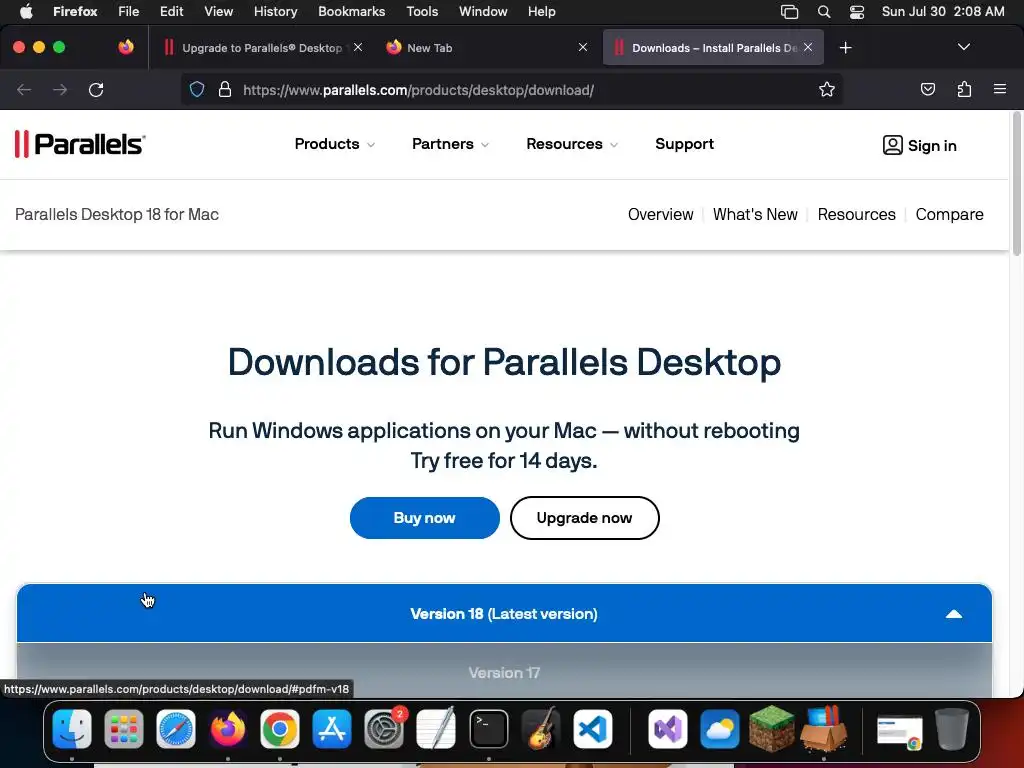This screenshot has width=1024, height=768.
Task: Click the pinned Firefox tab icon
Action: point(126,47)
